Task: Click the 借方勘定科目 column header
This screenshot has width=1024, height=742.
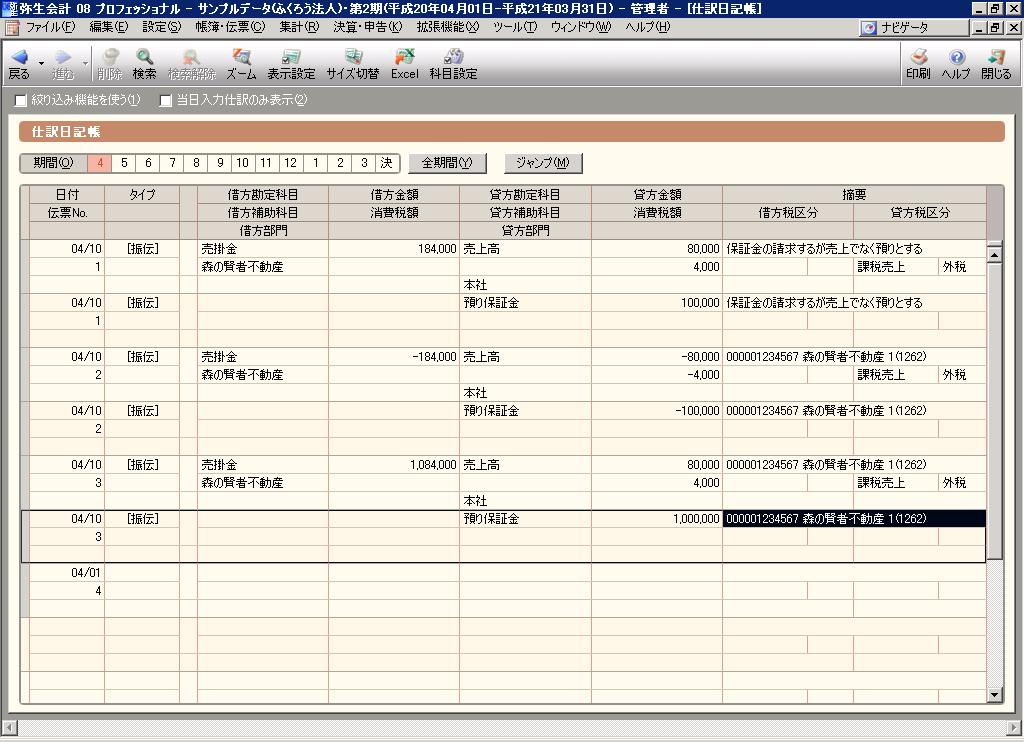Action: pos(263,195)
